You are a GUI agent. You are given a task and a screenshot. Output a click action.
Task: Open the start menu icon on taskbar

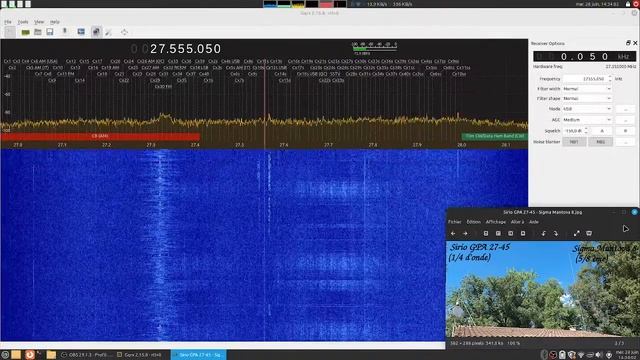click(x=5, y=354)
